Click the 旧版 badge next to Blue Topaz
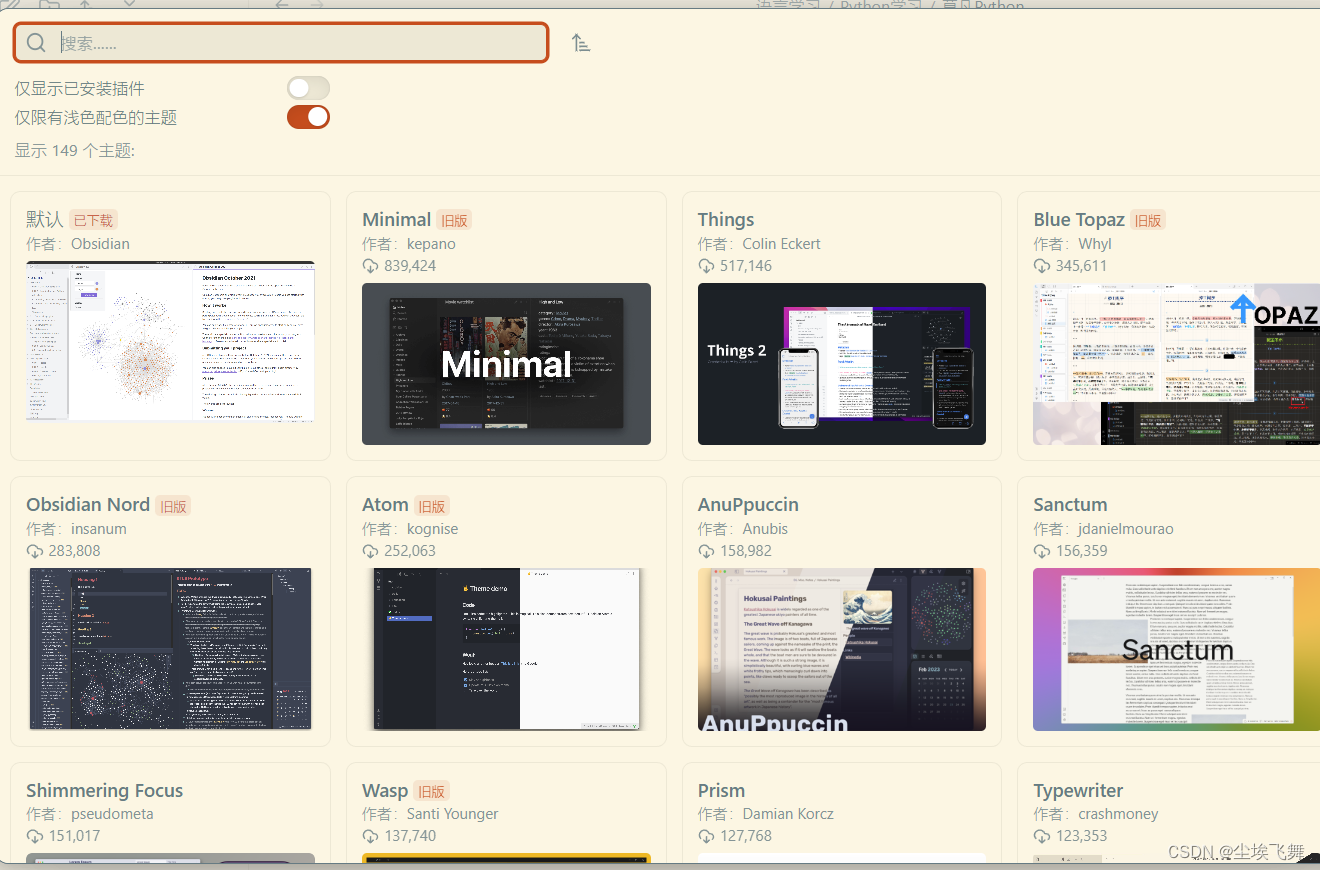The width and height of the screenshot is (1320, 870). 1147,220
